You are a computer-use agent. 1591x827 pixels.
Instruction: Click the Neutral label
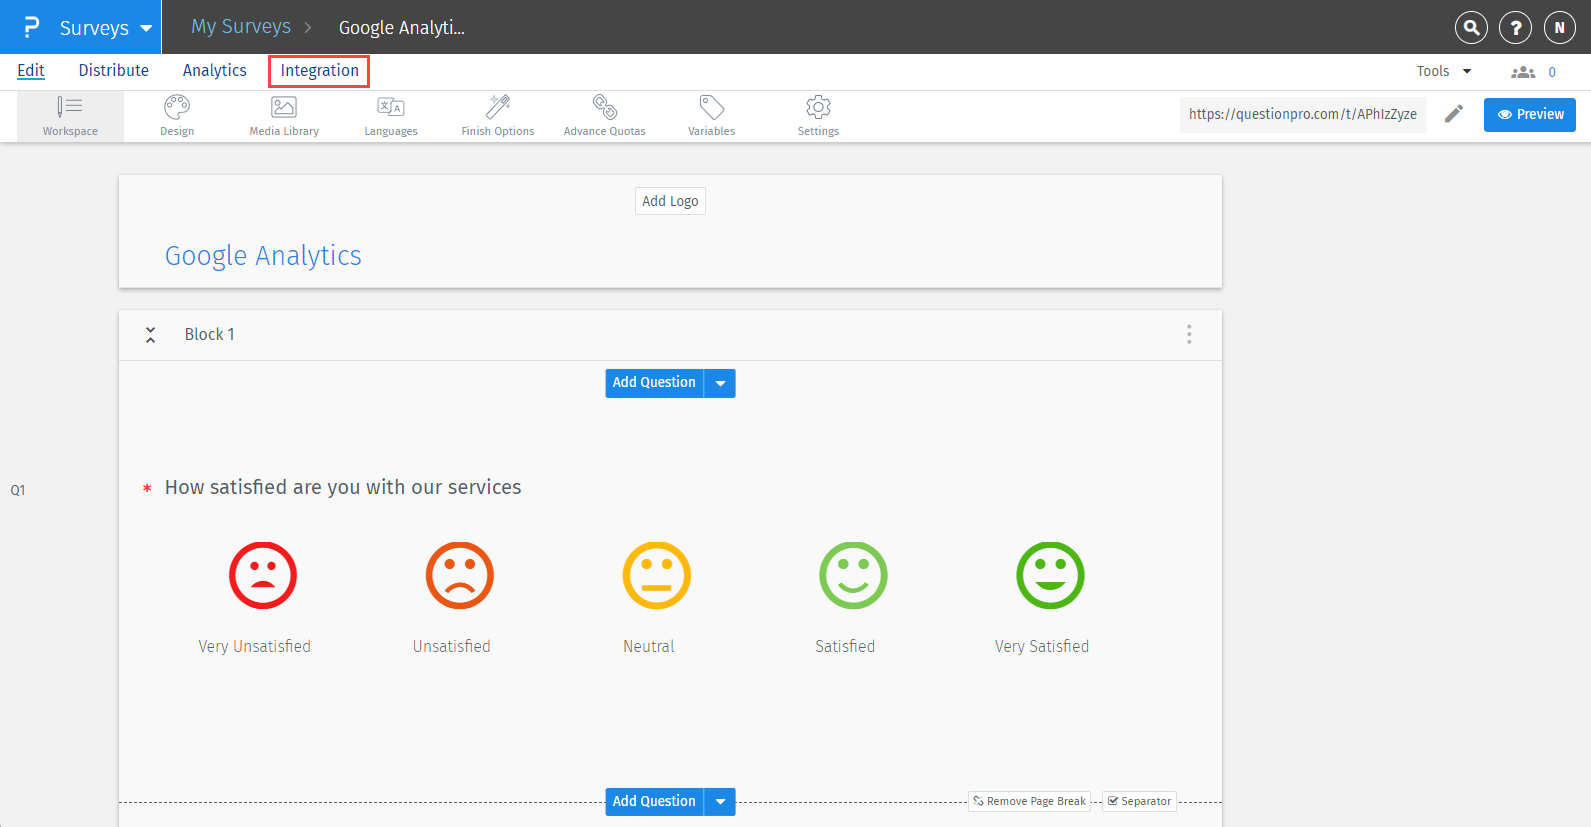[649, 646]
